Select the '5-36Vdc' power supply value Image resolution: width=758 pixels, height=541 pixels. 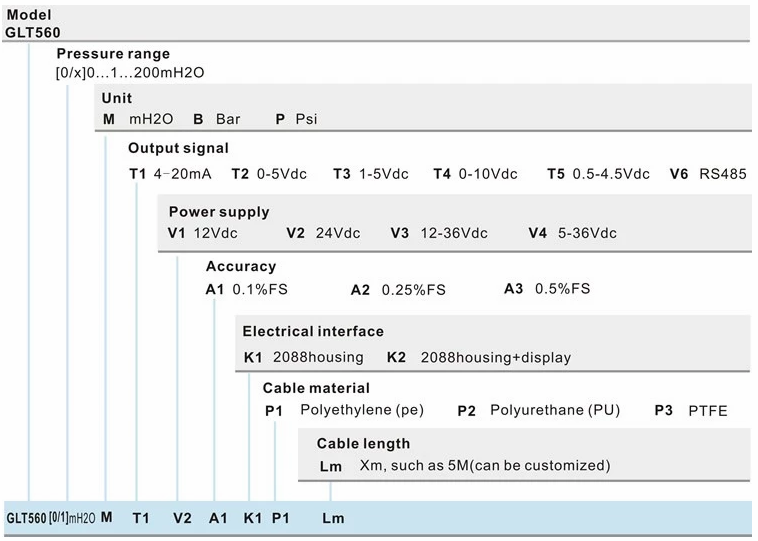587,233
